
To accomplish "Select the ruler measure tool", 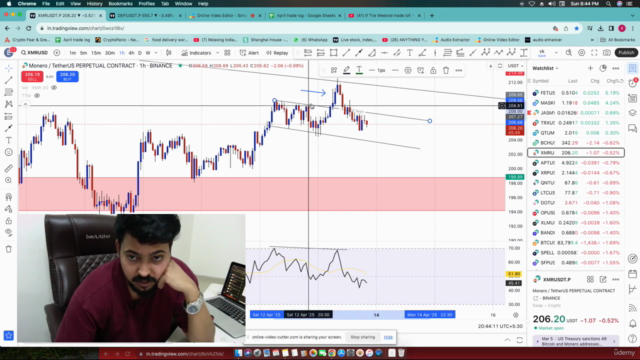I will (x=9, y=168).
